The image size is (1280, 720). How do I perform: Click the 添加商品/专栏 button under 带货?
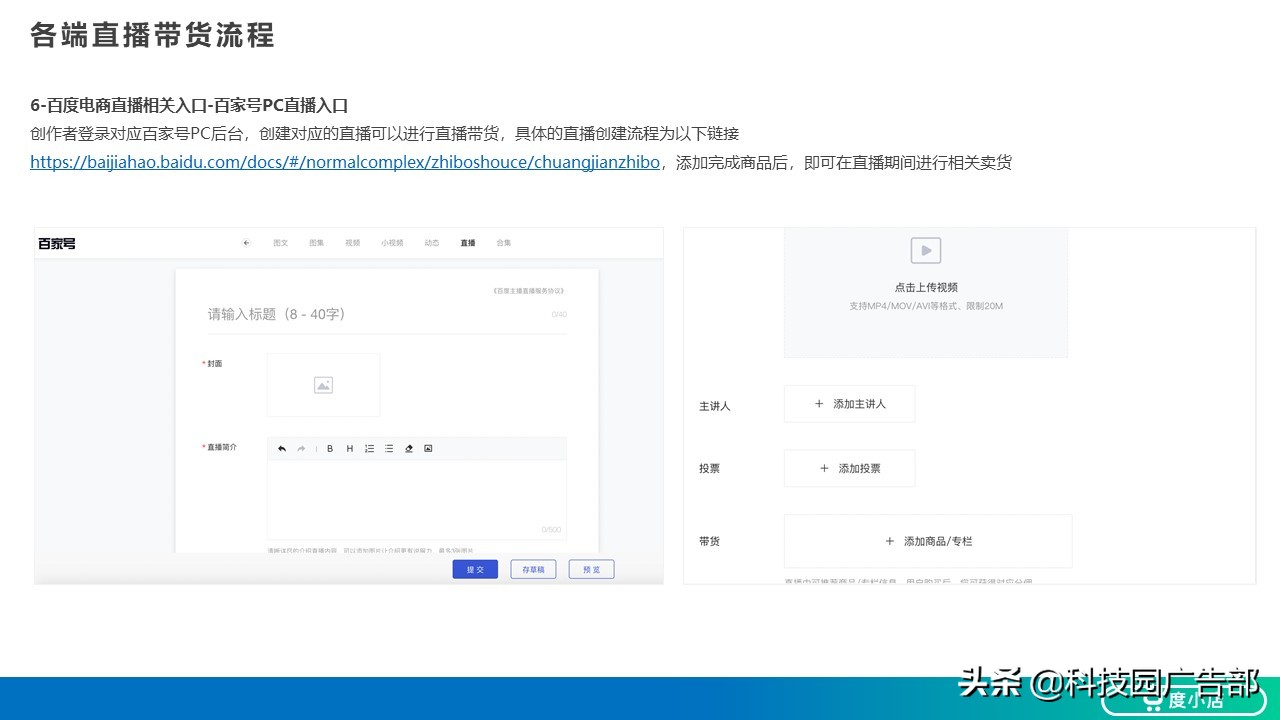[928, 540]
